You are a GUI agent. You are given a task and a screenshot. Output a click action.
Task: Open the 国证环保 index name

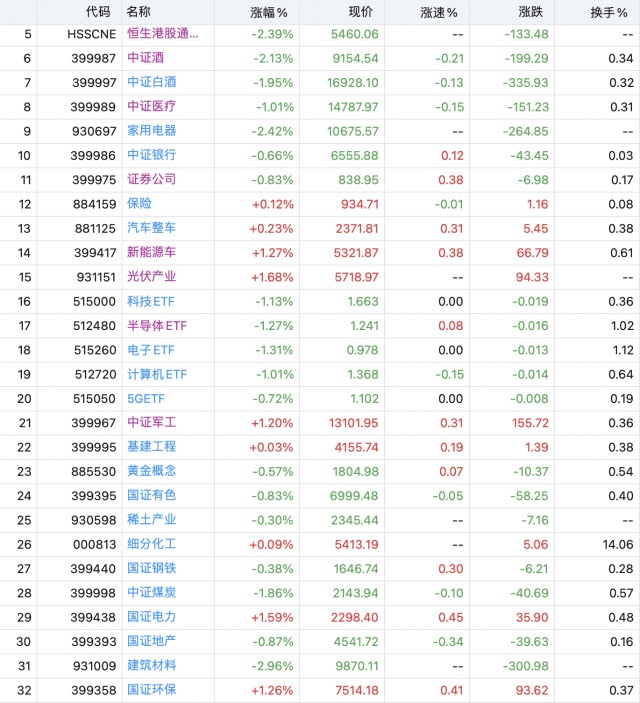[152, 690]
